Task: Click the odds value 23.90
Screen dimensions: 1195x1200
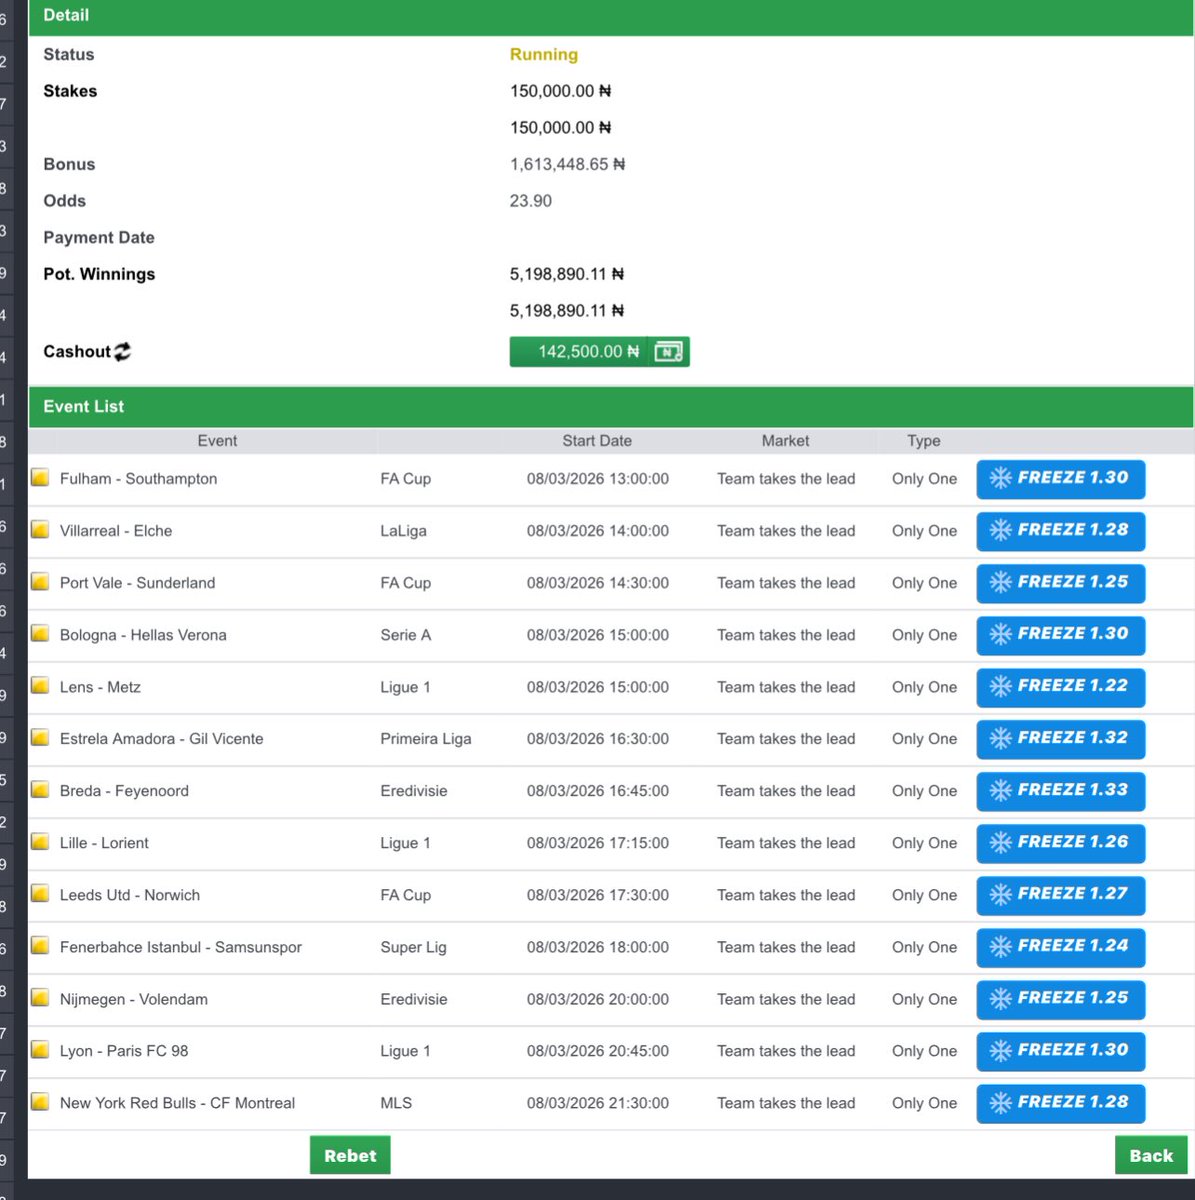Action: [x=531, y=201]
